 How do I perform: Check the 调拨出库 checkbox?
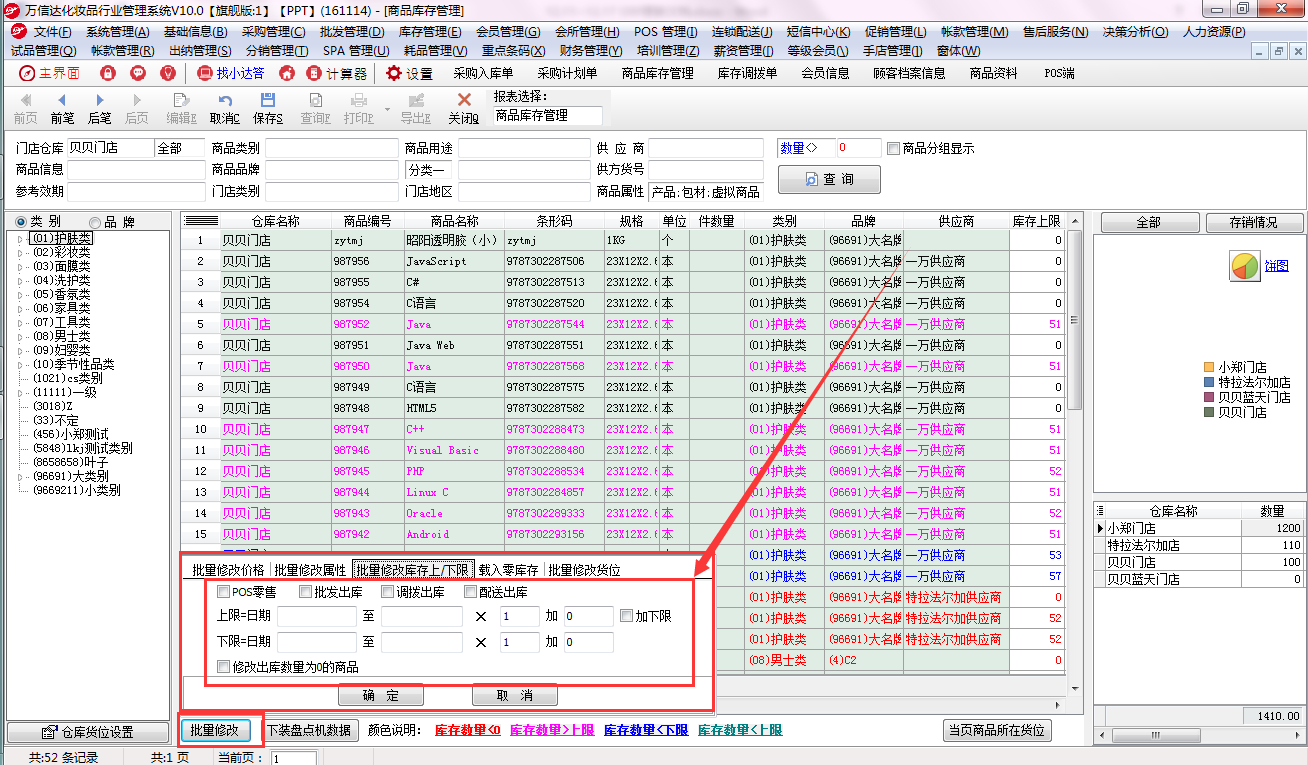[x=388, y=592]
